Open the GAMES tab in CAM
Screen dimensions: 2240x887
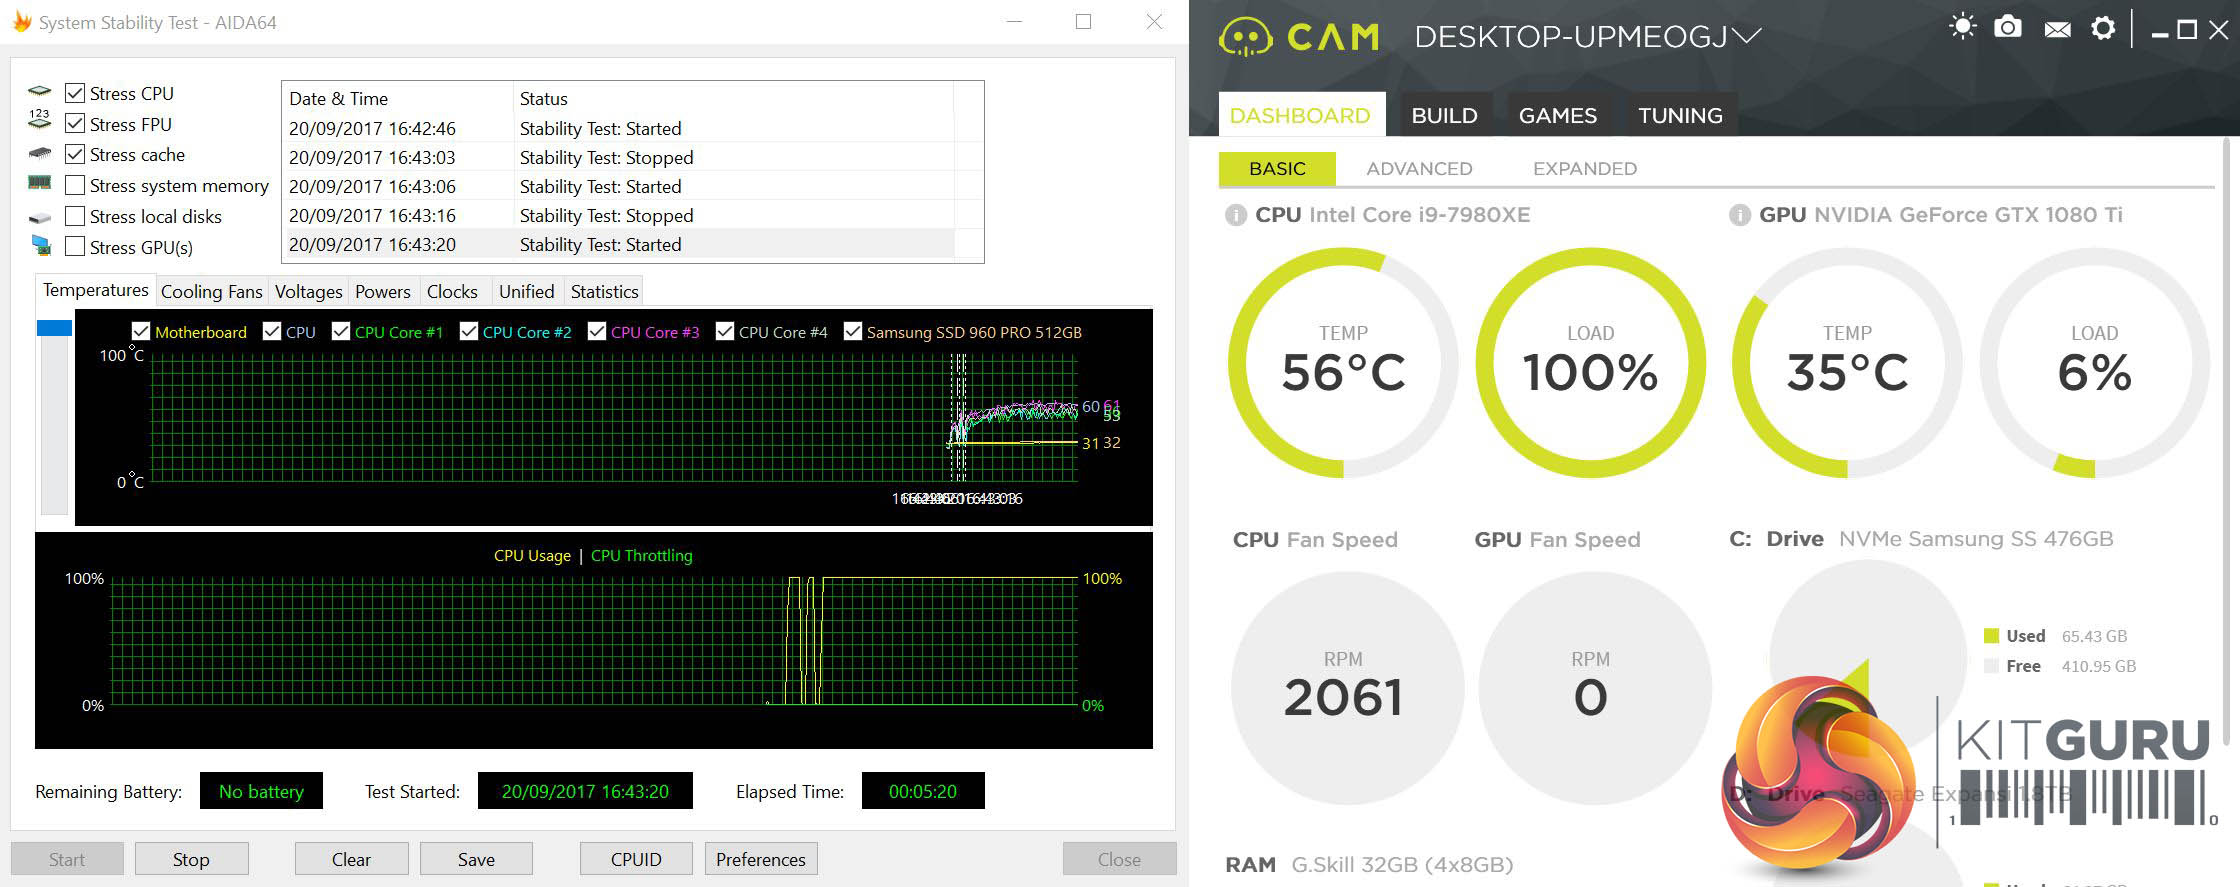1557,115
